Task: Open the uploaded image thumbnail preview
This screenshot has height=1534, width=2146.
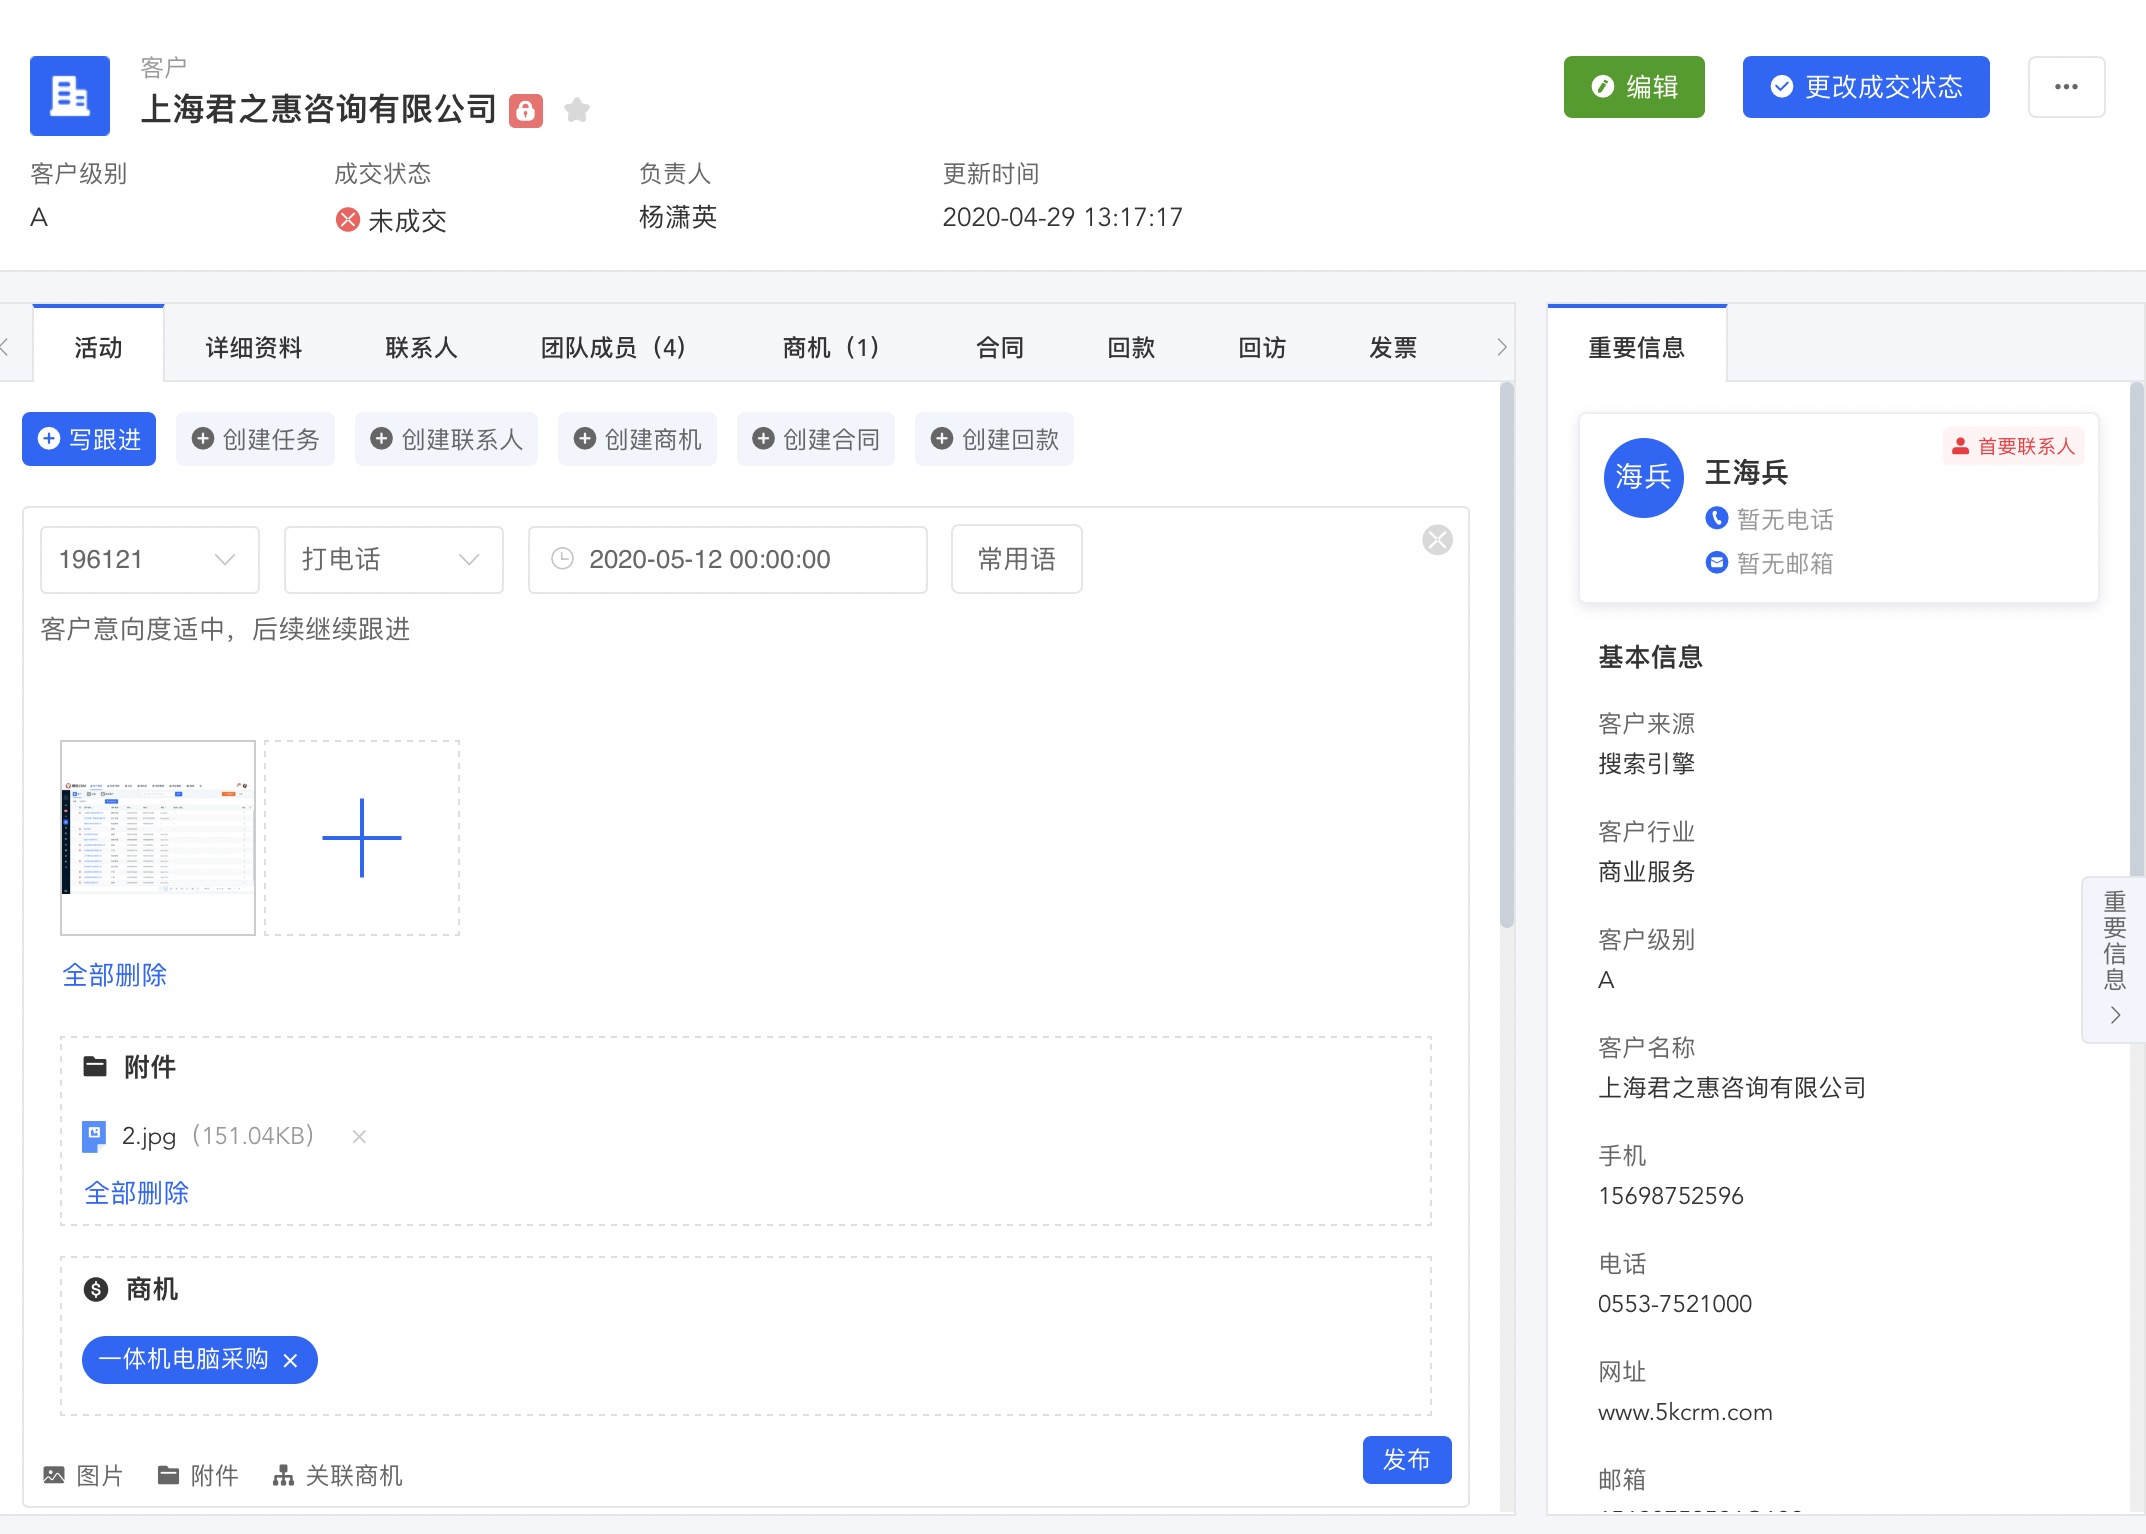Action: coord(158,838)
